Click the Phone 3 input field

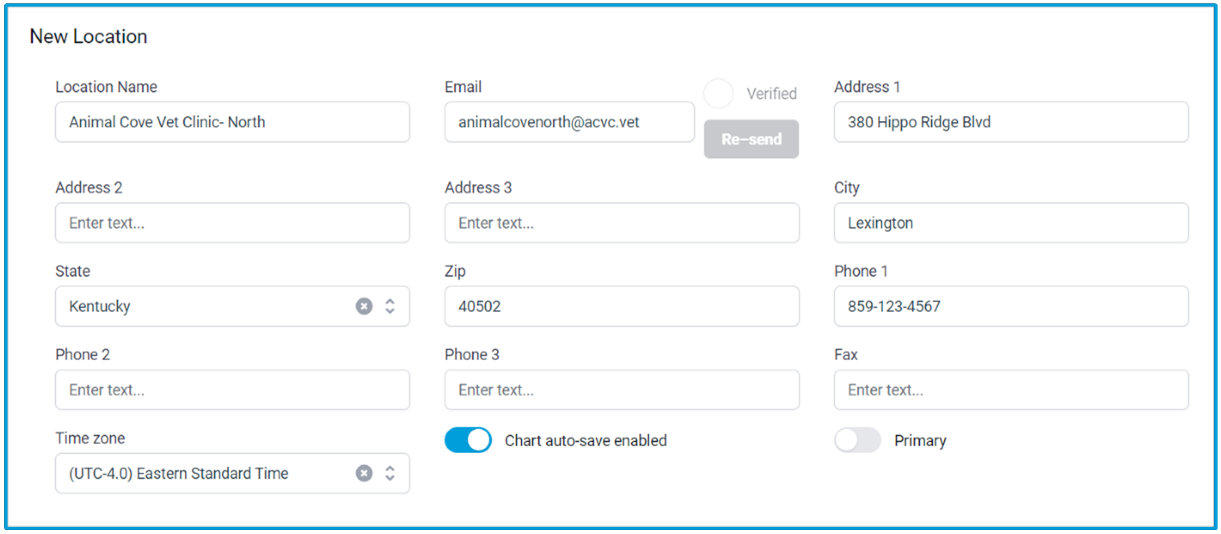[622, 390]
